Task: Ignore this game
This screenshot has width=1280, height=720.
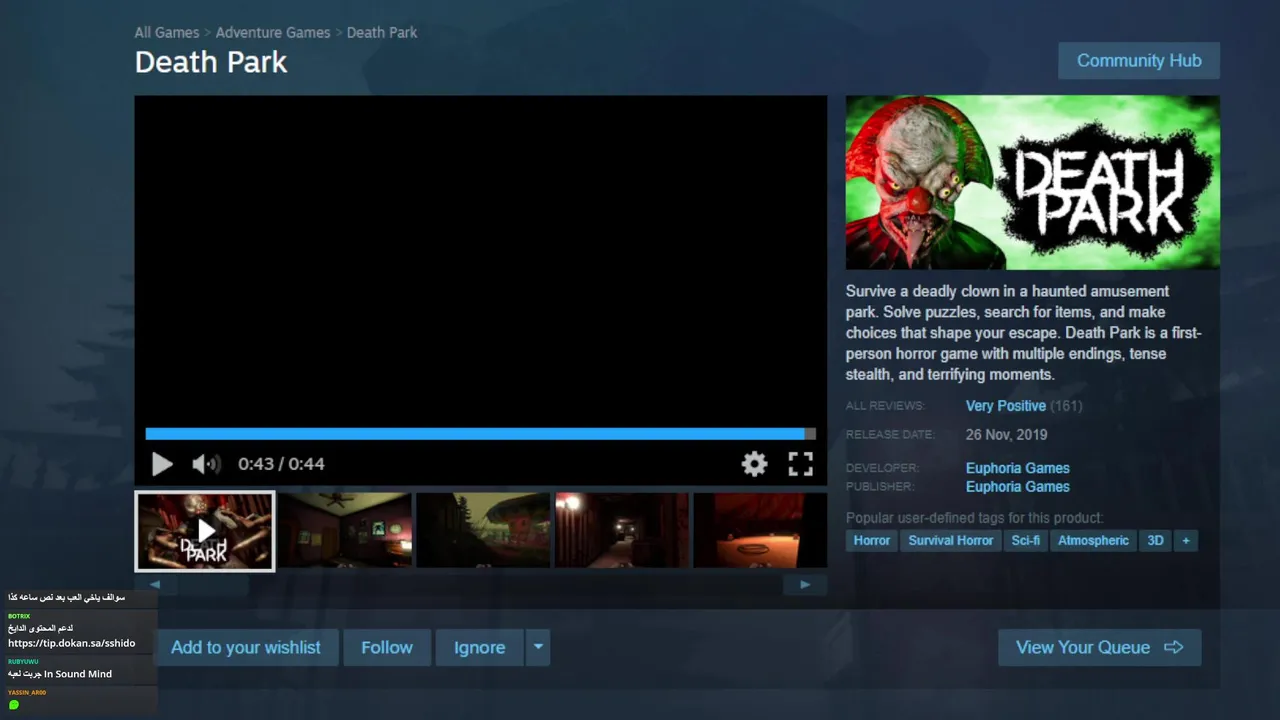Action: [480, 648]
